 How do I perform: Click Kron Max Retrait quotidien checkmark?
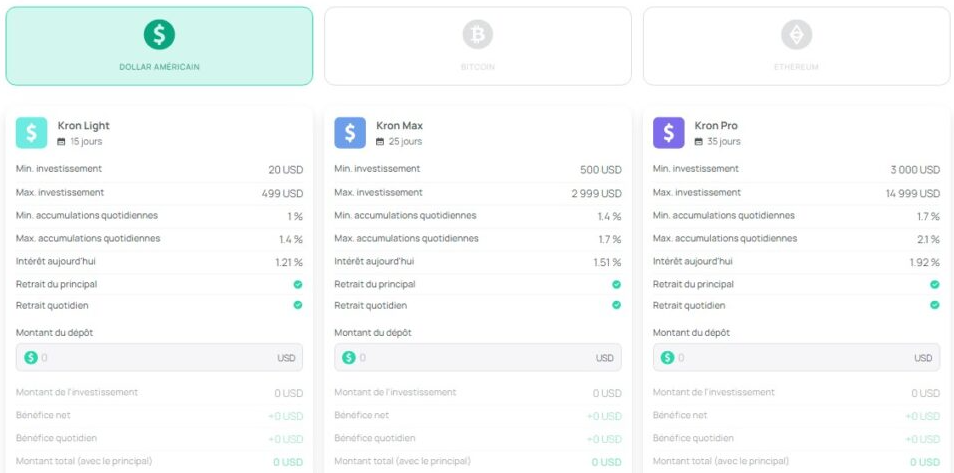tap(616, 305)
